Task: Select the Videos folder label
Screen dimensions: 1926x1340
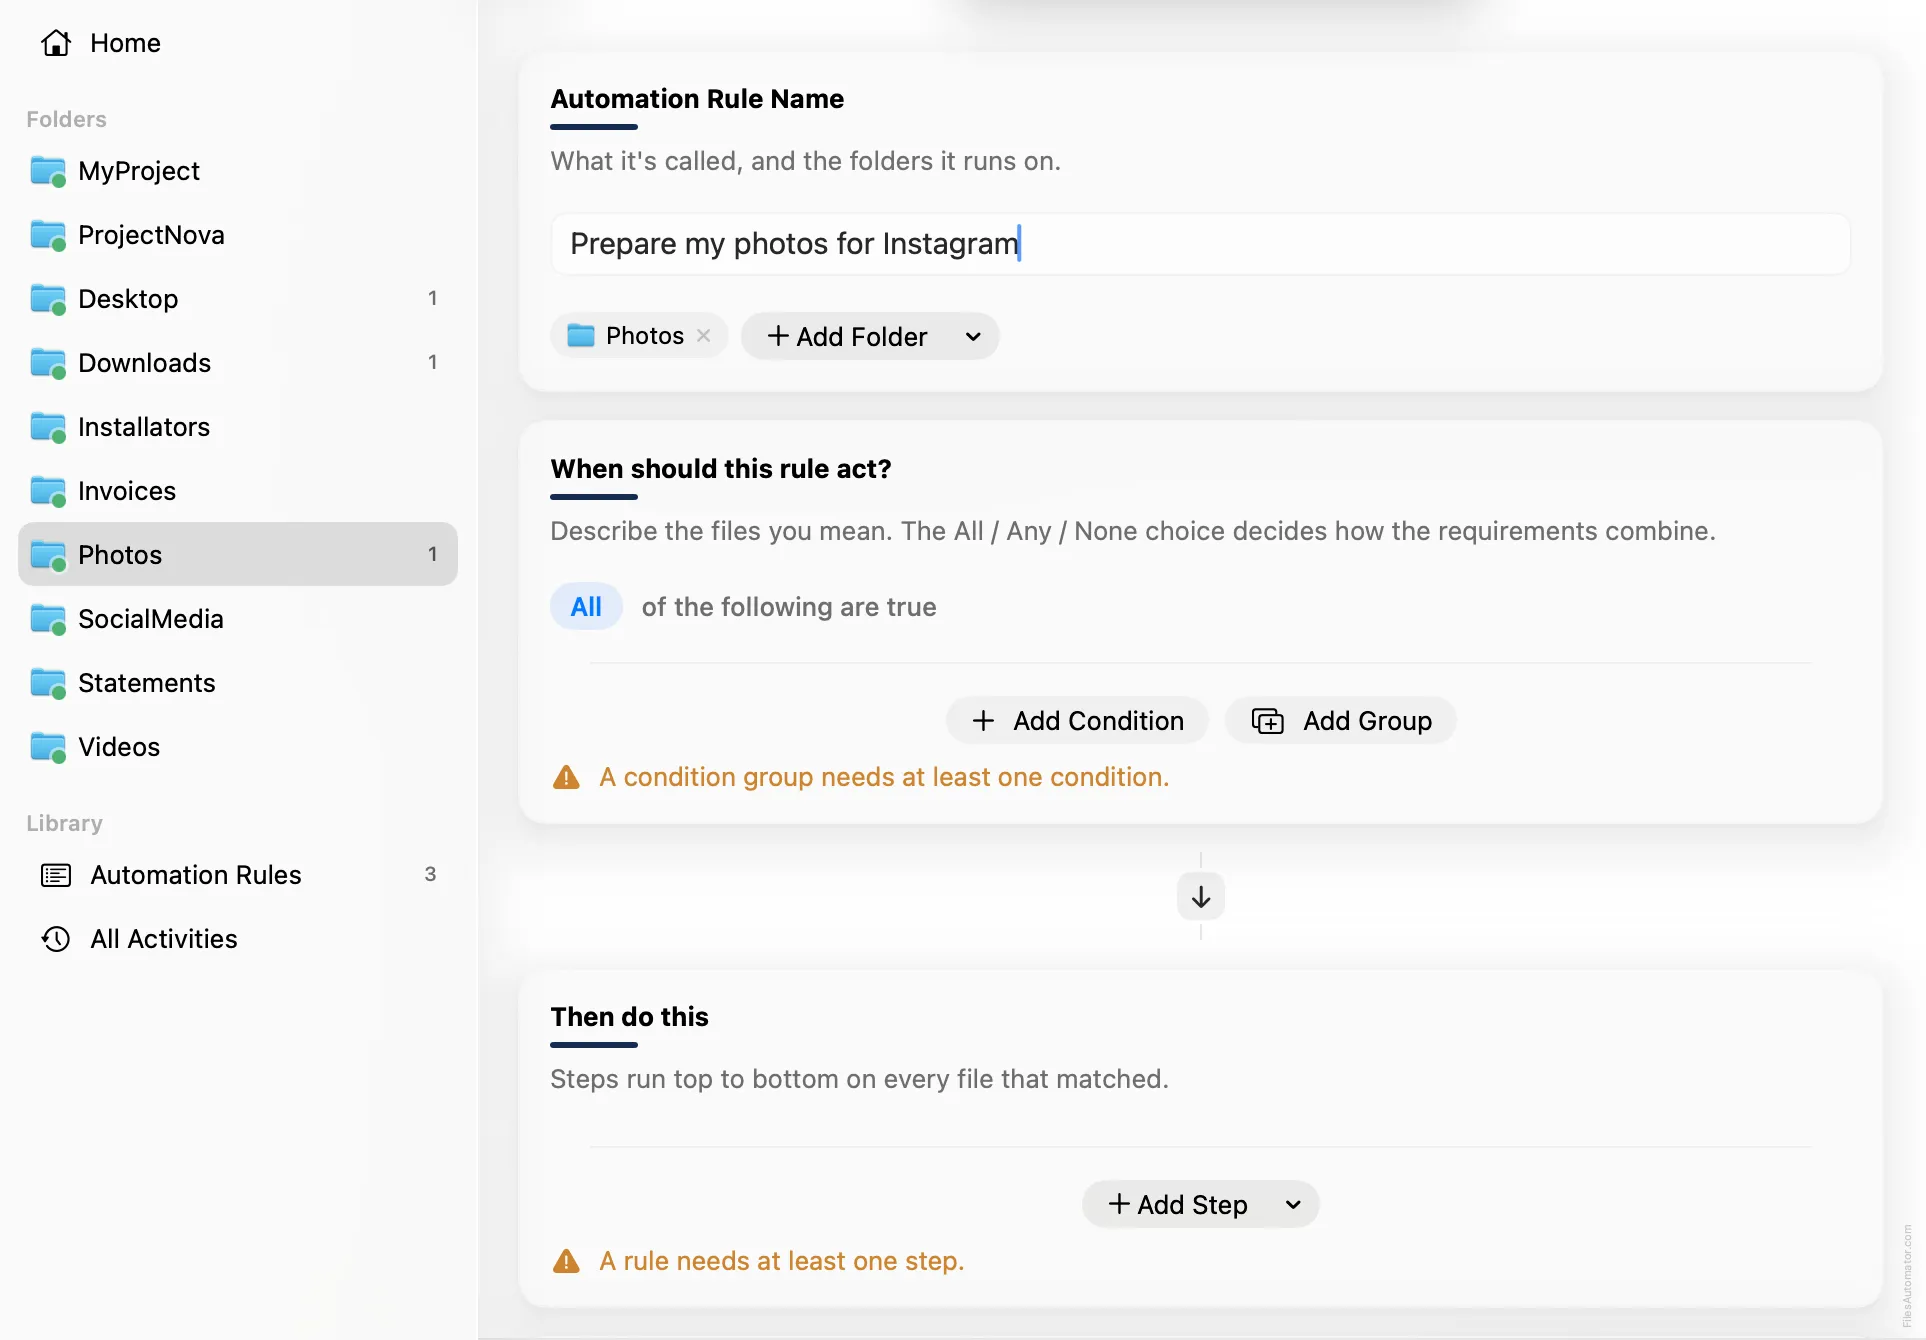Action: (119, 747)
